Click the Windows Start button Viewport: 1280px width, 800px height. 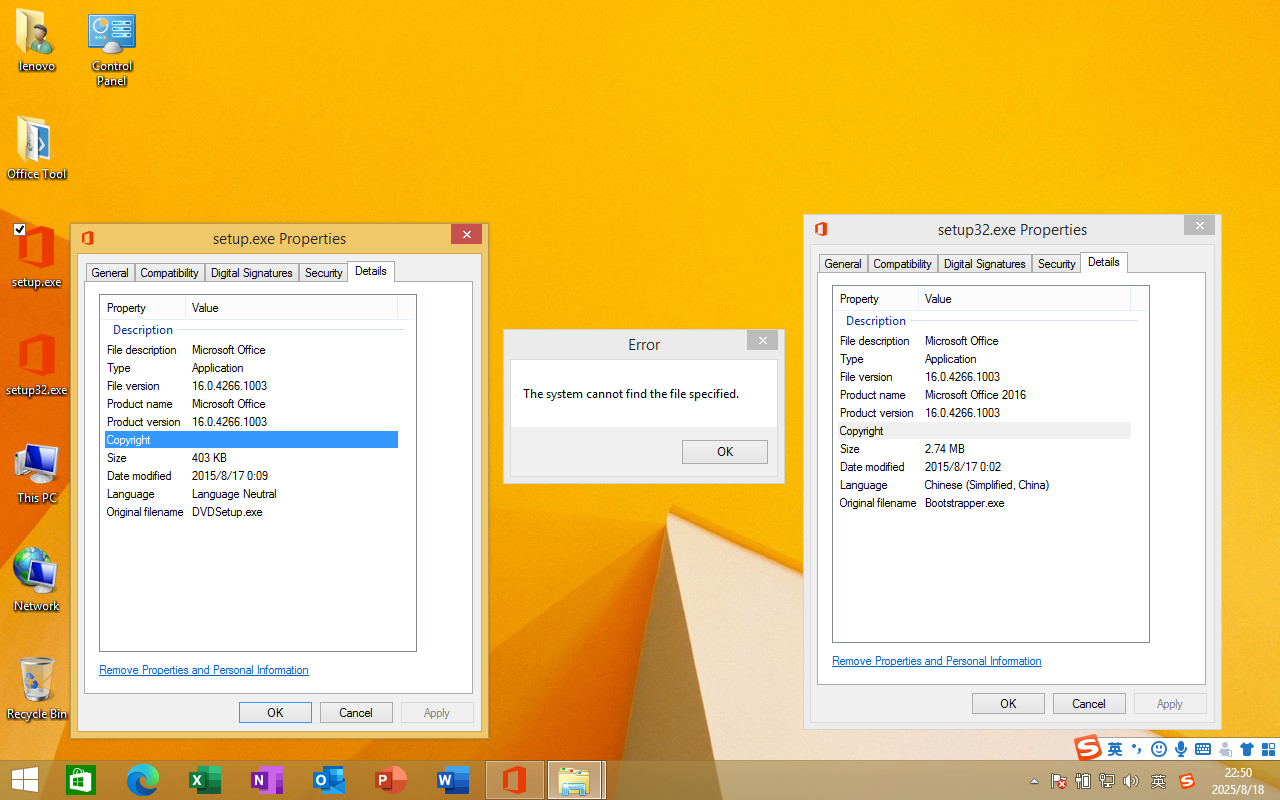(25, 780)
